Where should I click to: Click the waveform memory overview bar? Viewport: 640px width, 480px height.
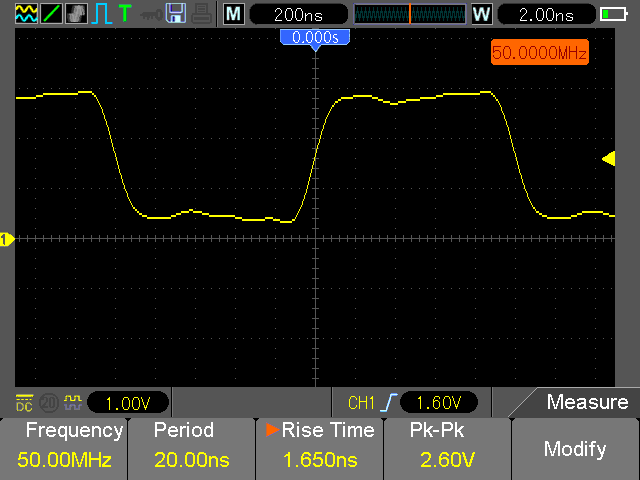point(409,14)
